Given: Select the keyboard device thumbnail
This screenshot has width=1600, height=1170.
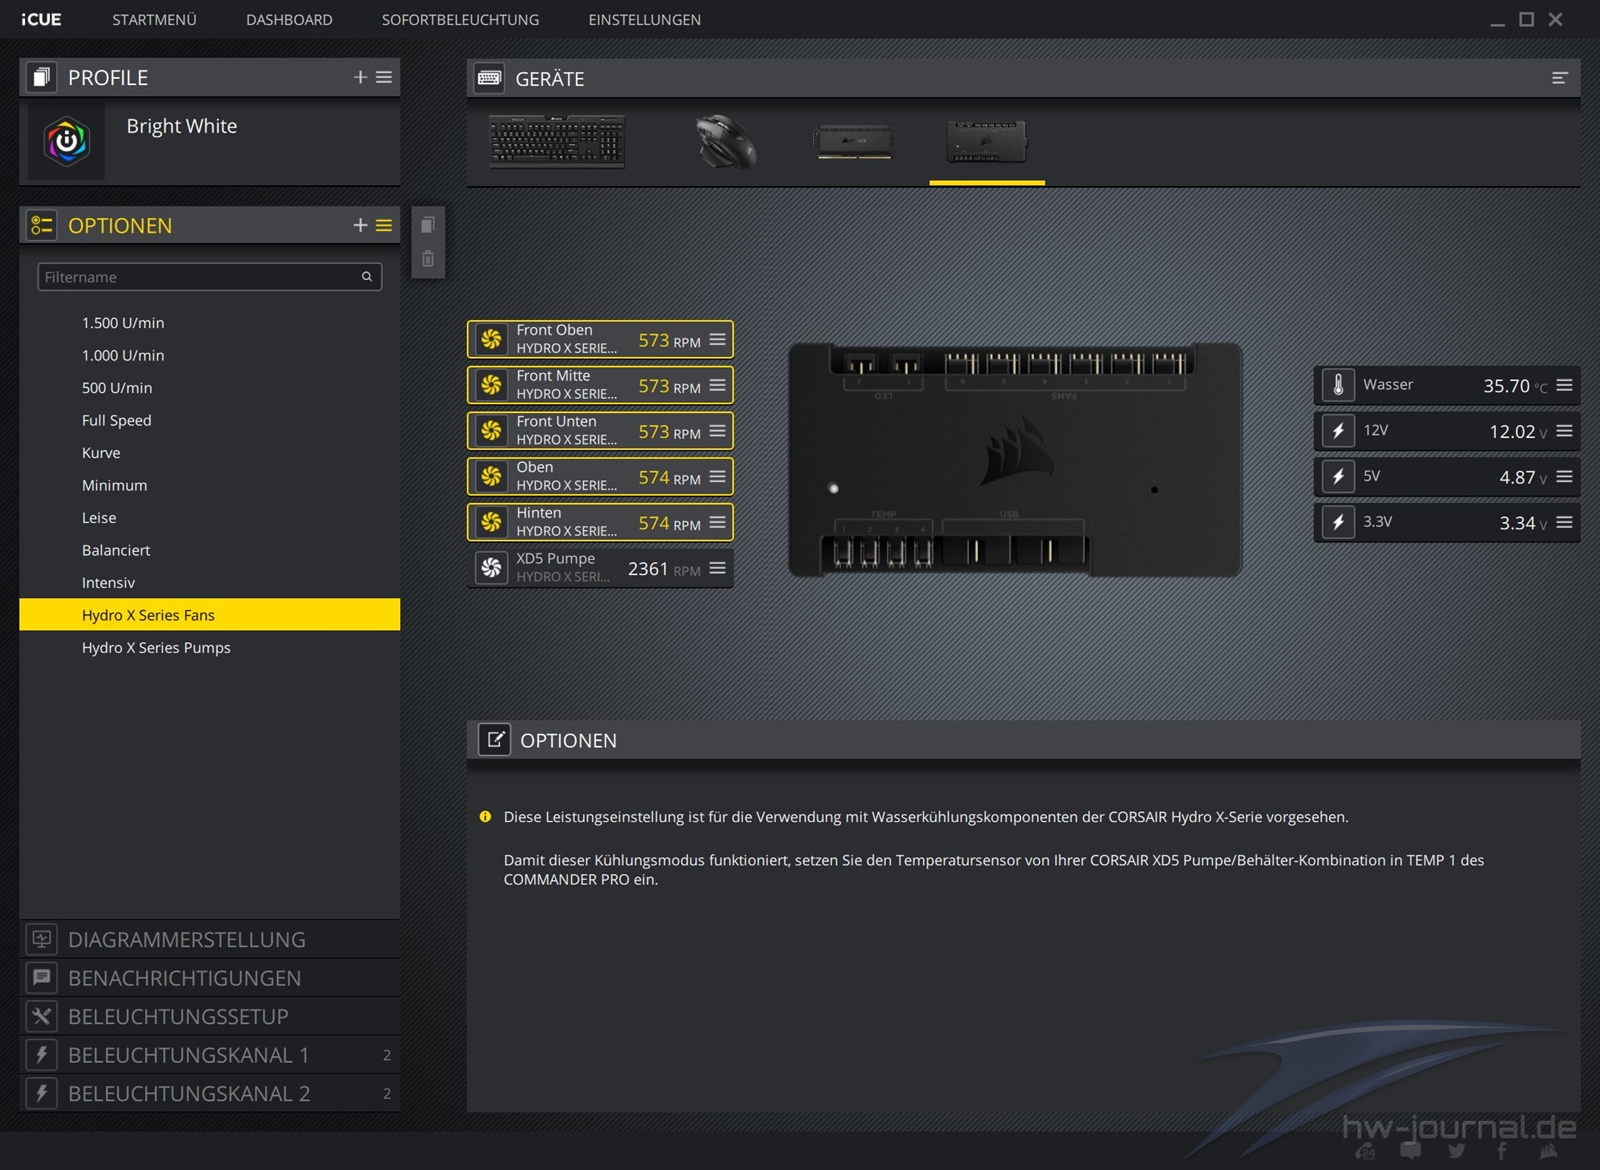Looking at the screenshot, I should (557, 141).
